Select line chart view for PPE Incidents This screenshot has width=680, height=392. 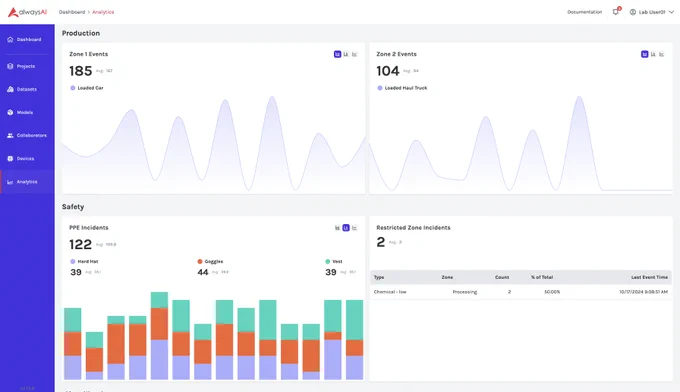[354, 228]
